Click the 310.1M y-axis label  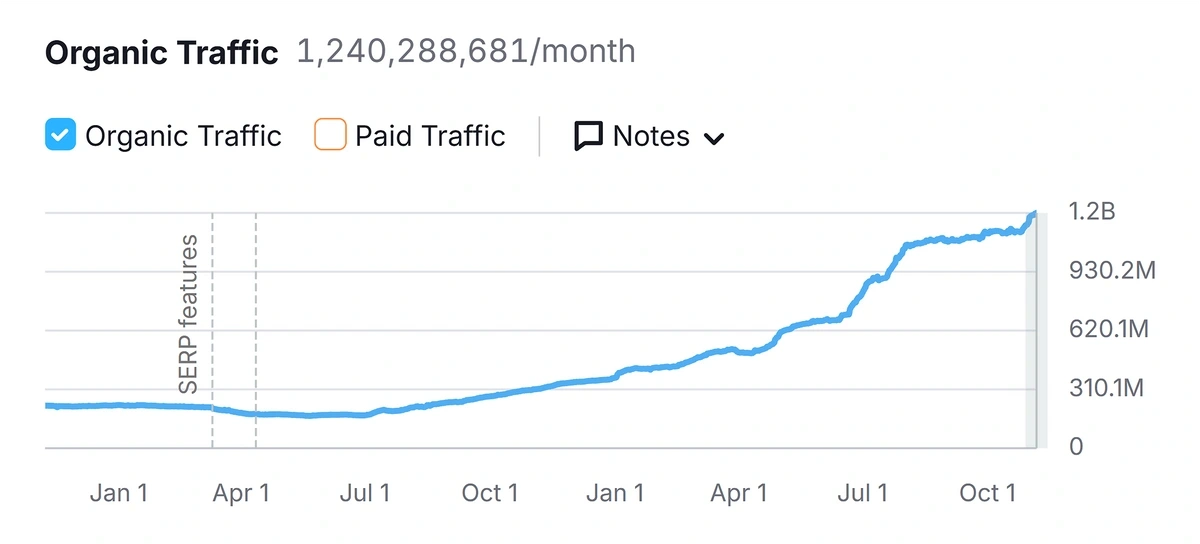pos(1106,388)
